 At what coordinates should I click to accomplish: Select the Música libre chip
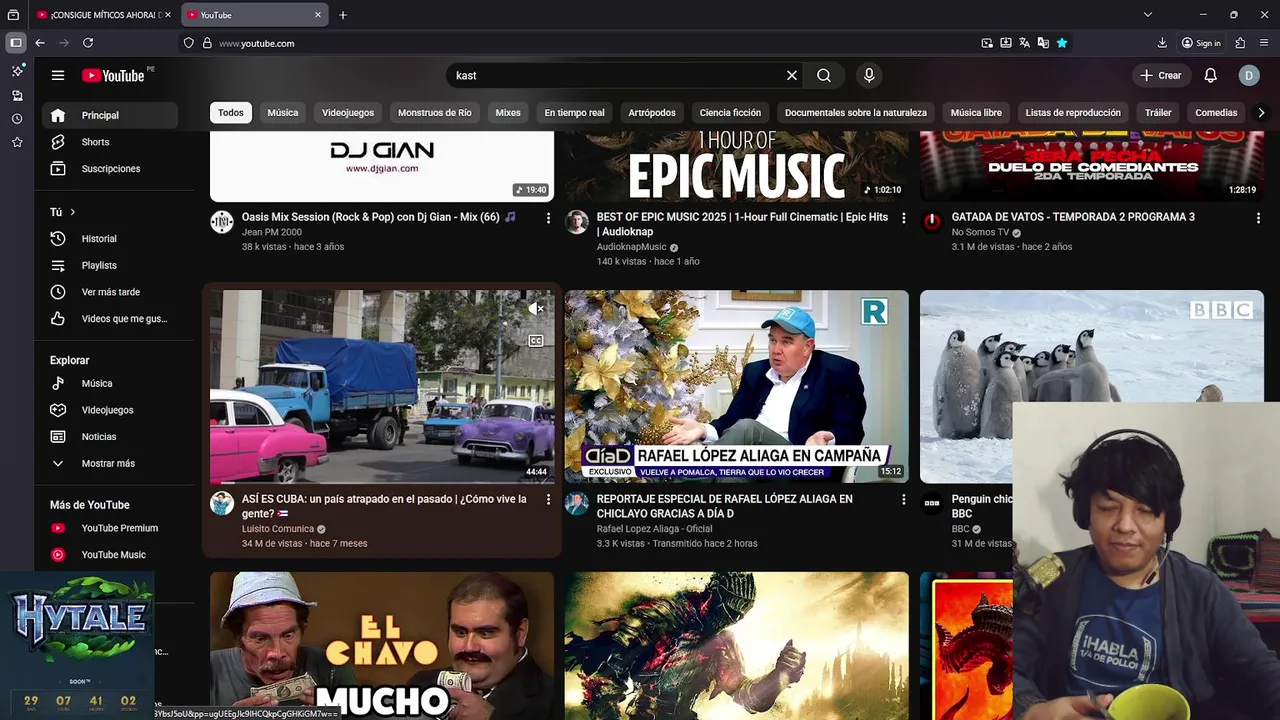click(x=976, y=113)
